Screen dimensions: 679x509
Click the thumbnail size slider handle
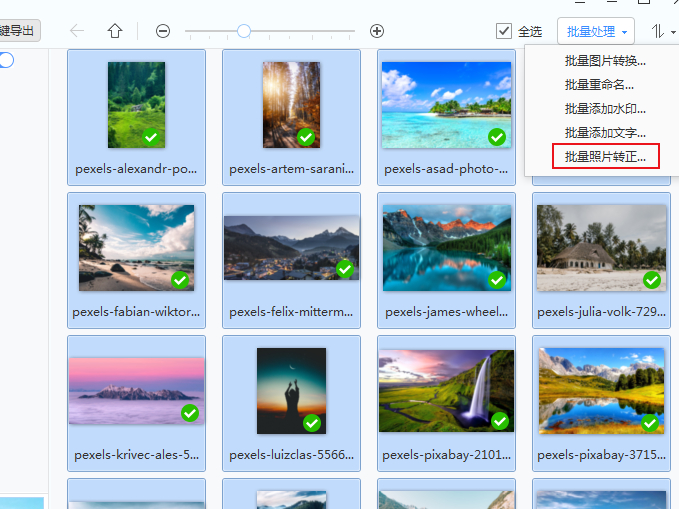(244, 31)
